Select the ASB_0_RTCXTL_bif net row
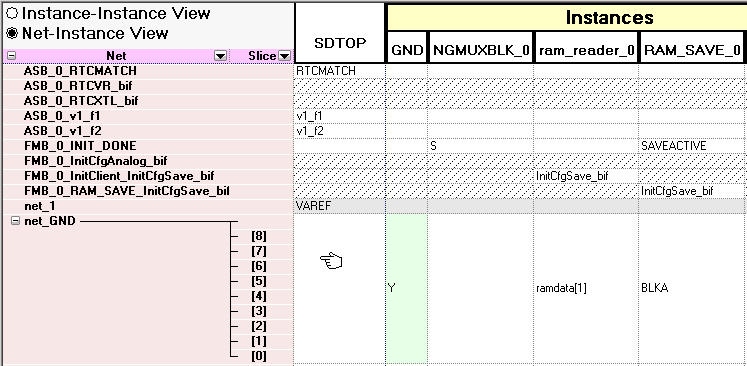 tap(148, 101)
